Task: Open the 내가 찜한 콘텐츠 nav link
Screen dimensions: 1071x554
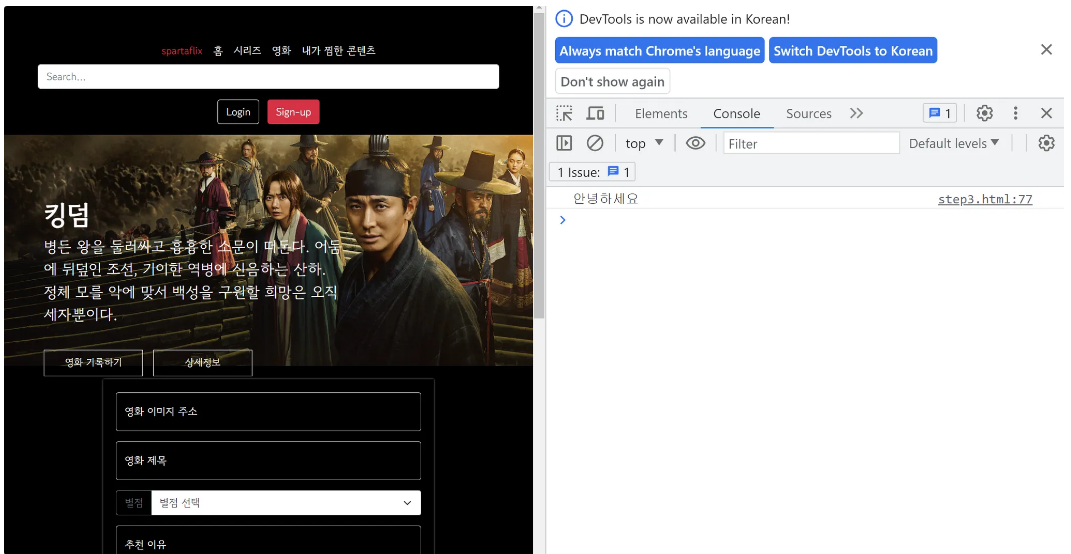Action: click(x=339, y=51)
